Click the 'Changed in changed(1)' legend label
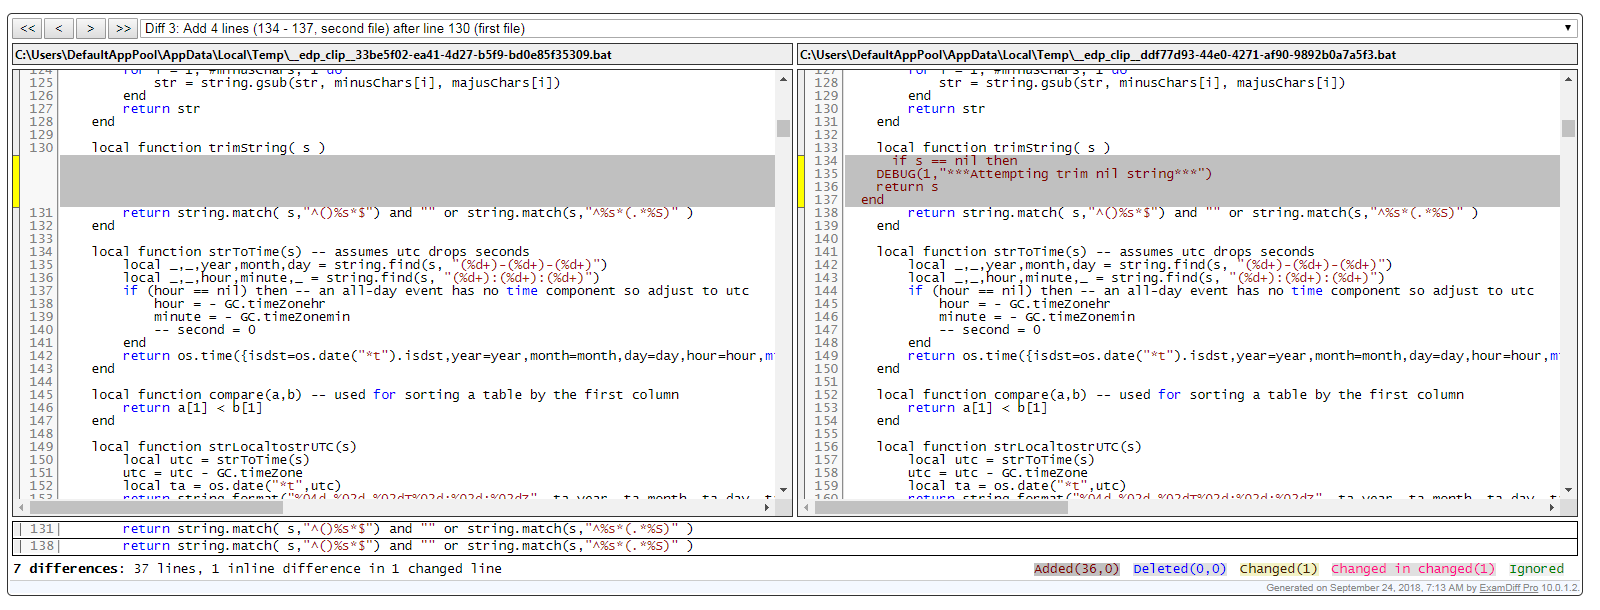This screenshot has height=610, width=1600. point(1412,569)
